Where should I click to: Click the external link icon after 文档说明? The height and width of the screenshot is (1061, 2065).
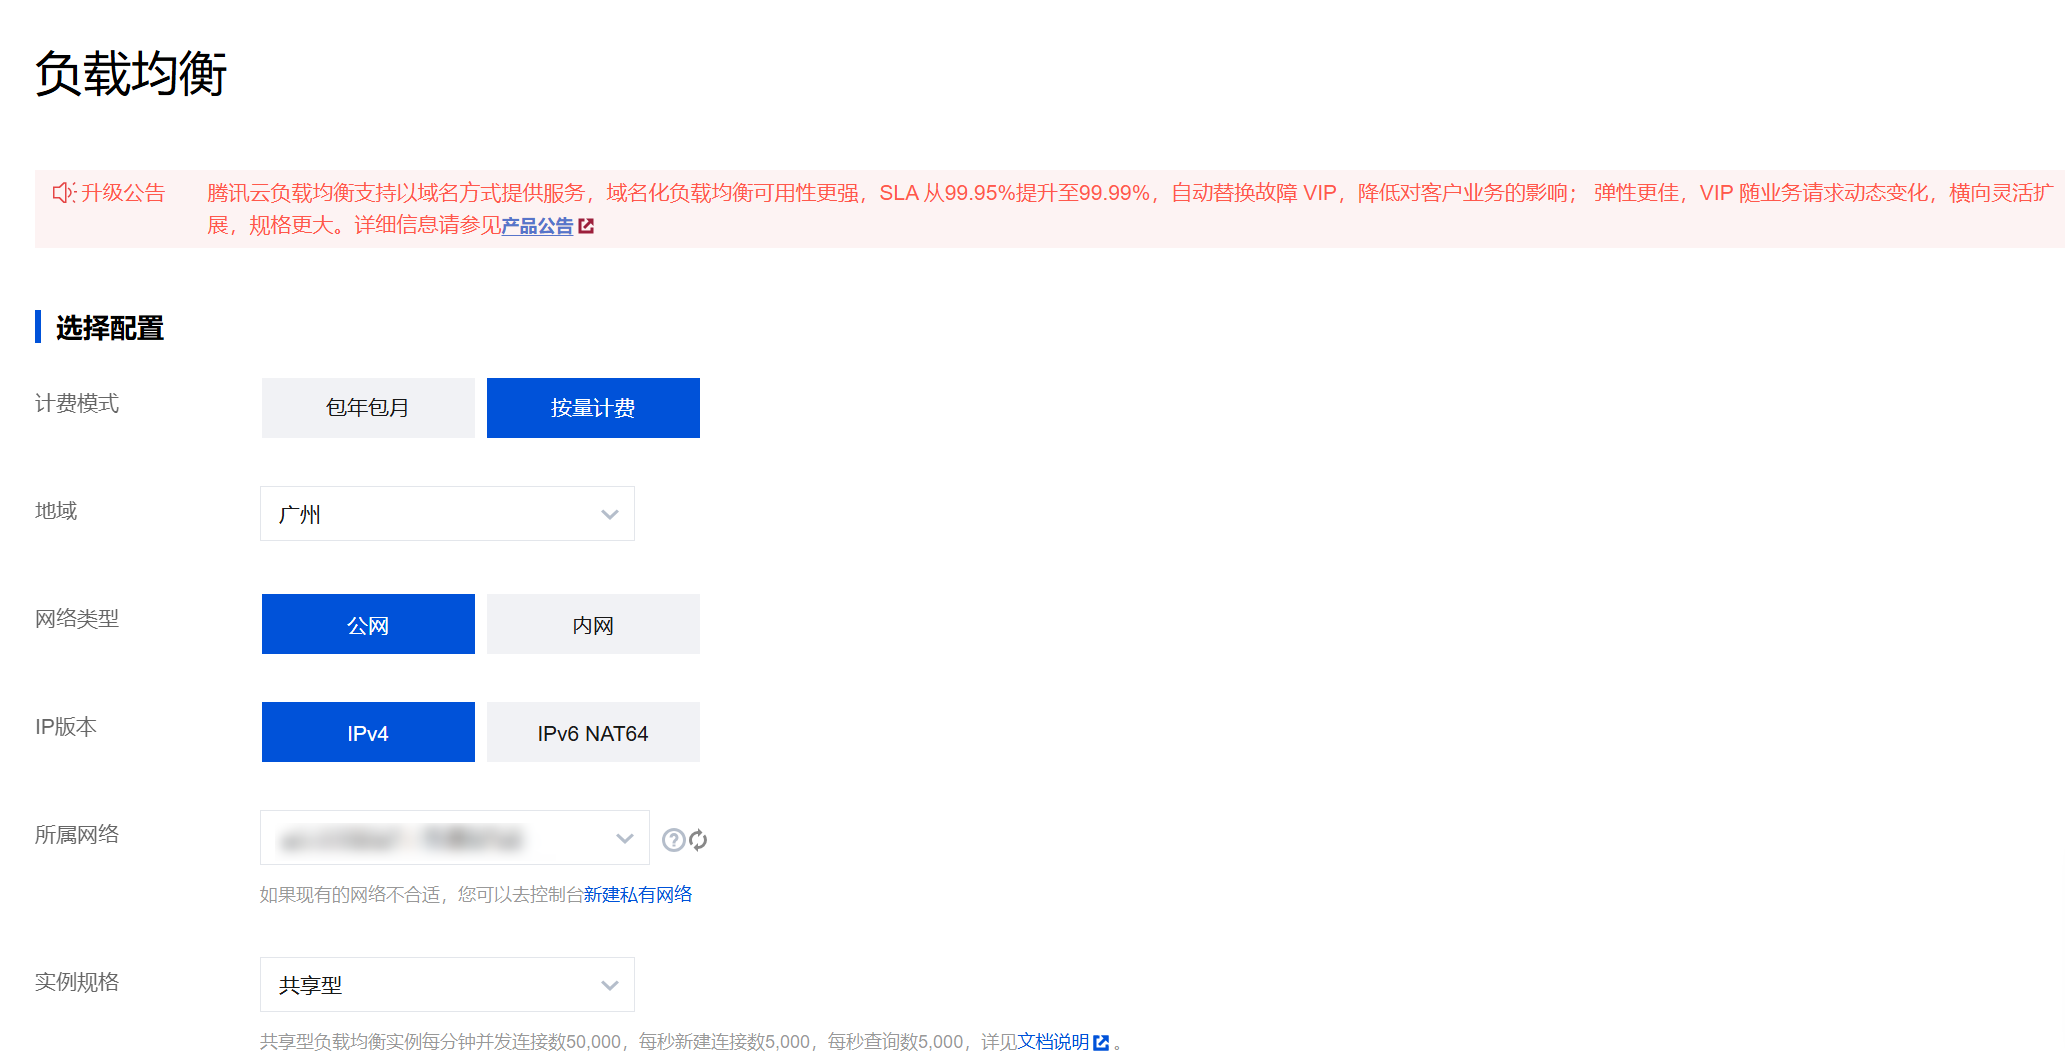click(x=1101, y=1042)
